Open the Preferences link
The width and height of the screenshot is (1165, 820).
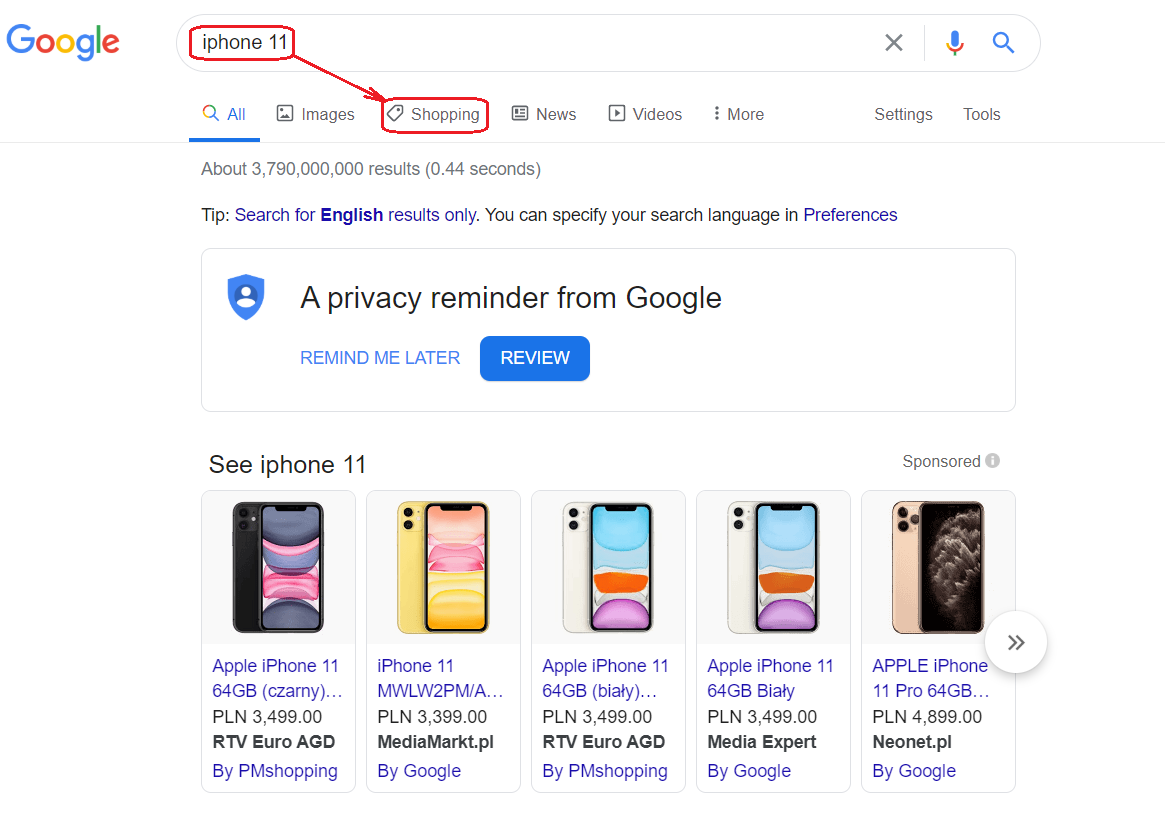click(850, 215)
